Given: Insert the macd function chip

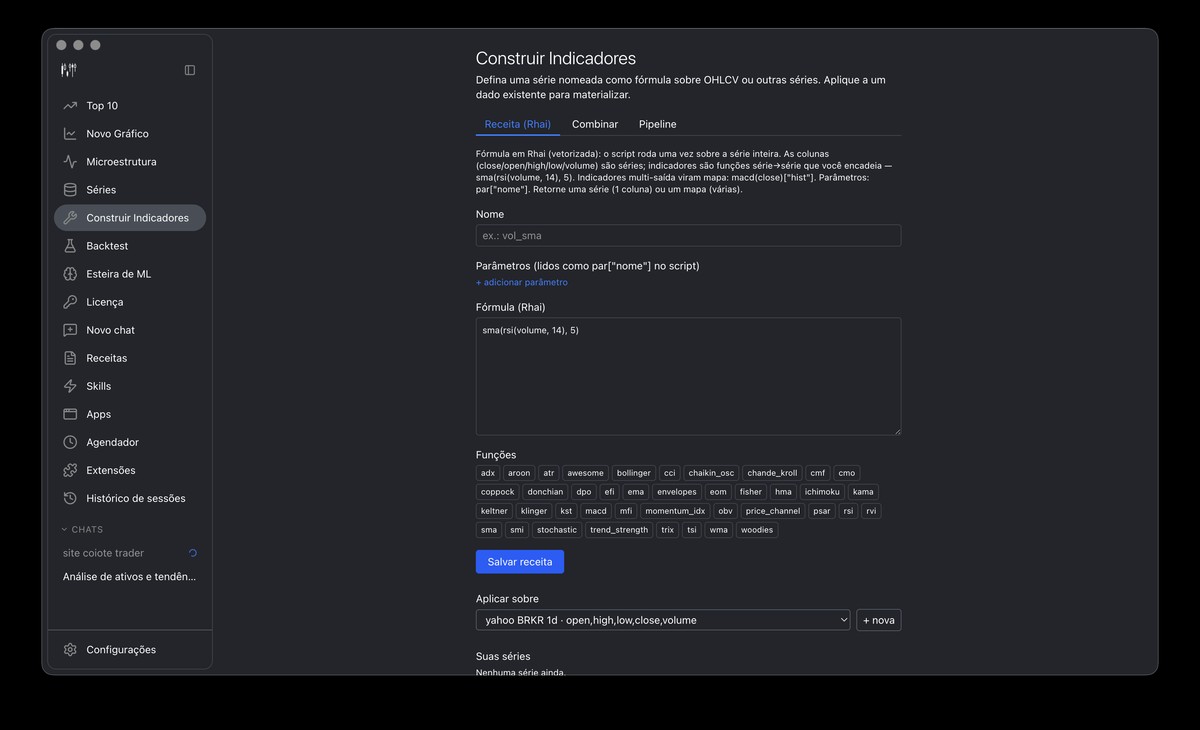Looking at the screenshot, I should click(x=596, y=511).
